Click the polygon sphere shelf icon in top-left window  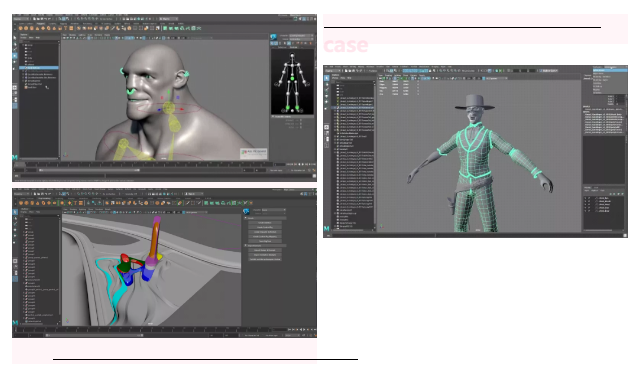tap(21, 28)
